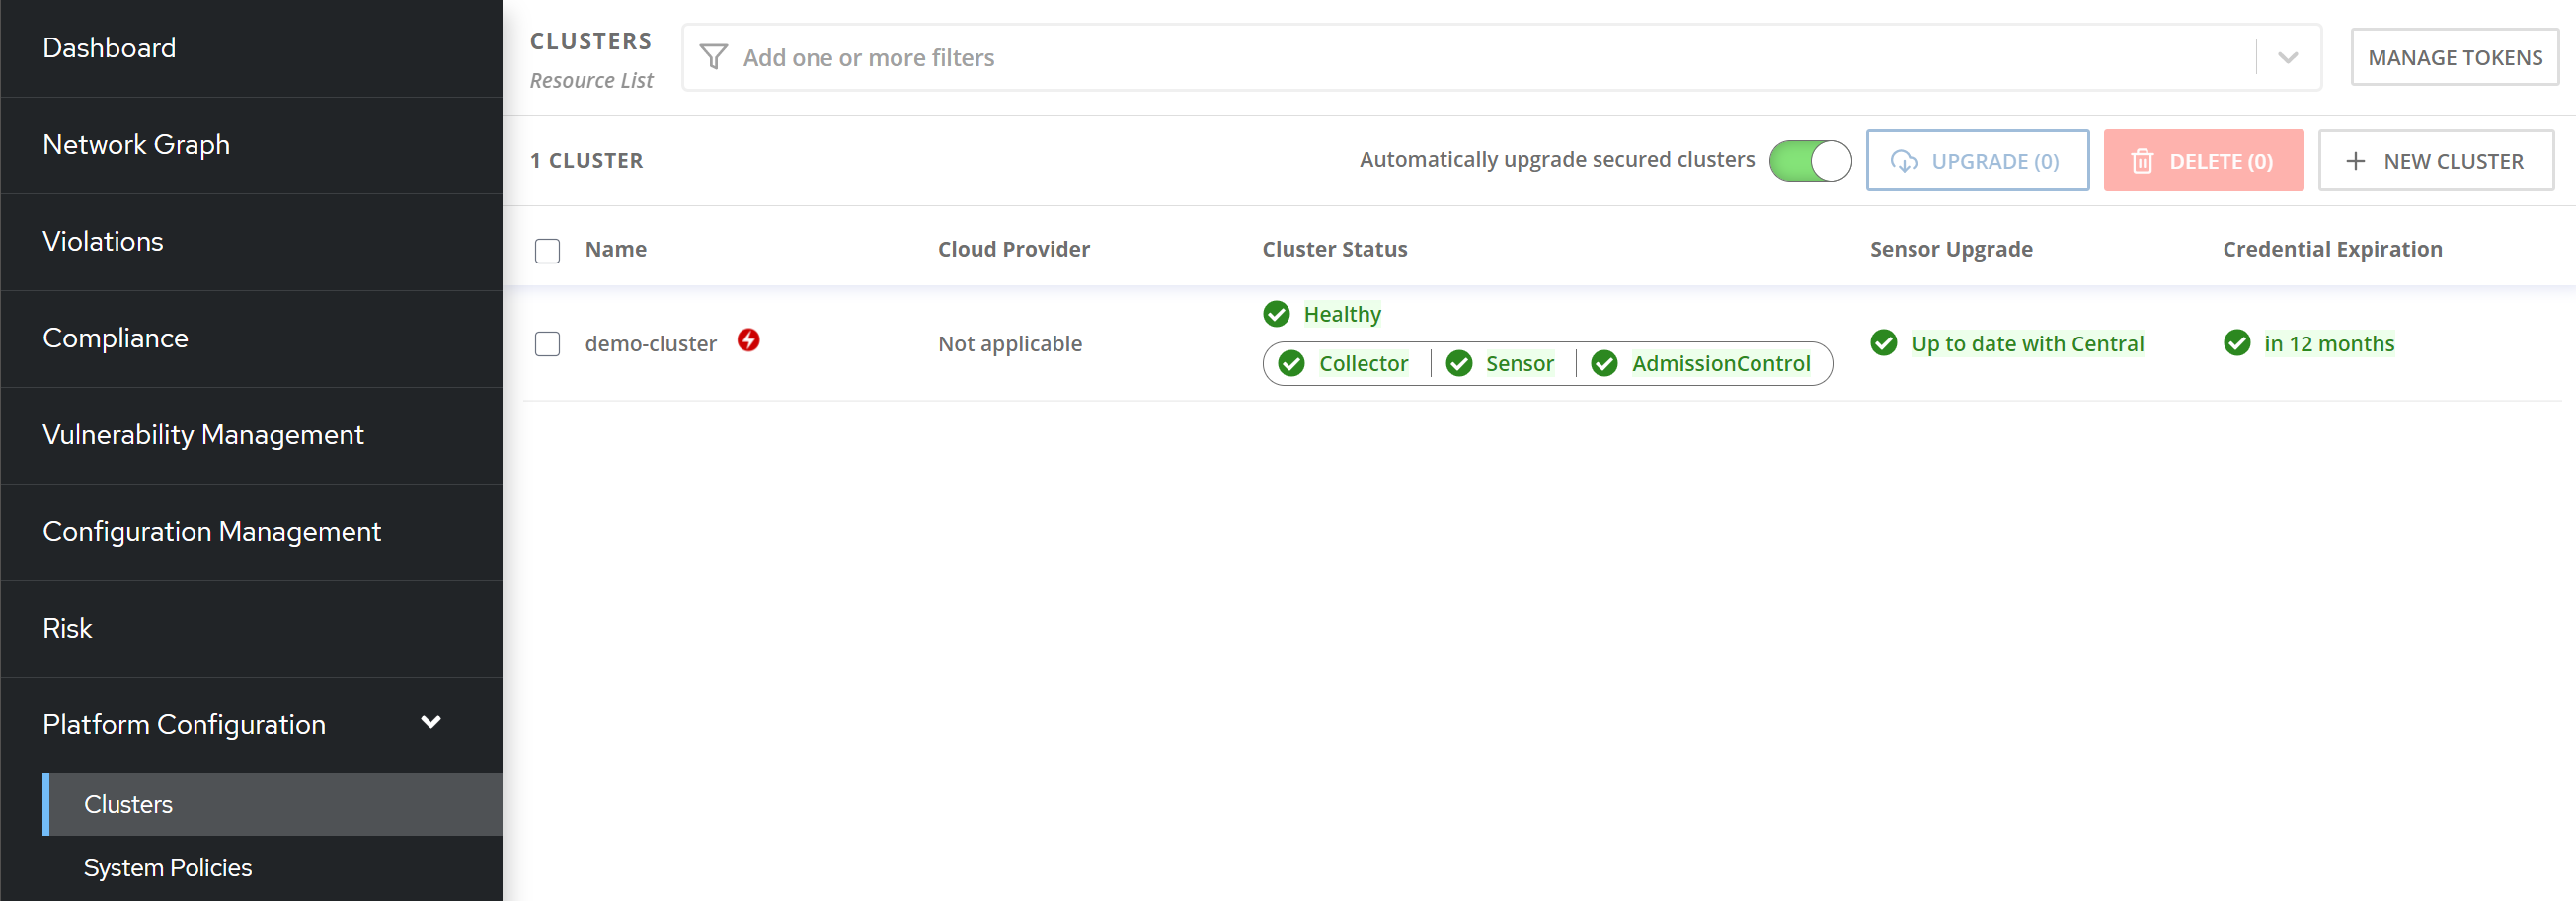The image size is (2576, 901).
Task: Check the select-all clusters checkbox
Action: (547, 250)
